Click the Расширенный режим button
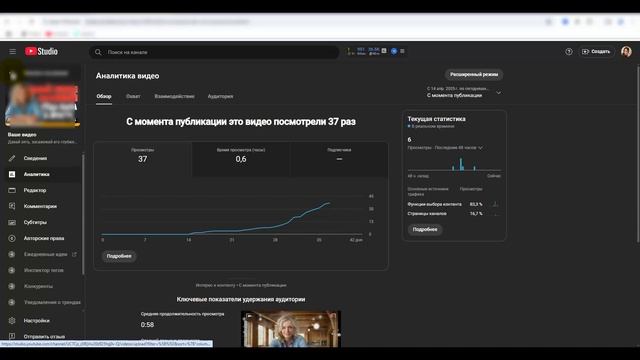Viewport: 640px width, 360px height. [474, 75]
